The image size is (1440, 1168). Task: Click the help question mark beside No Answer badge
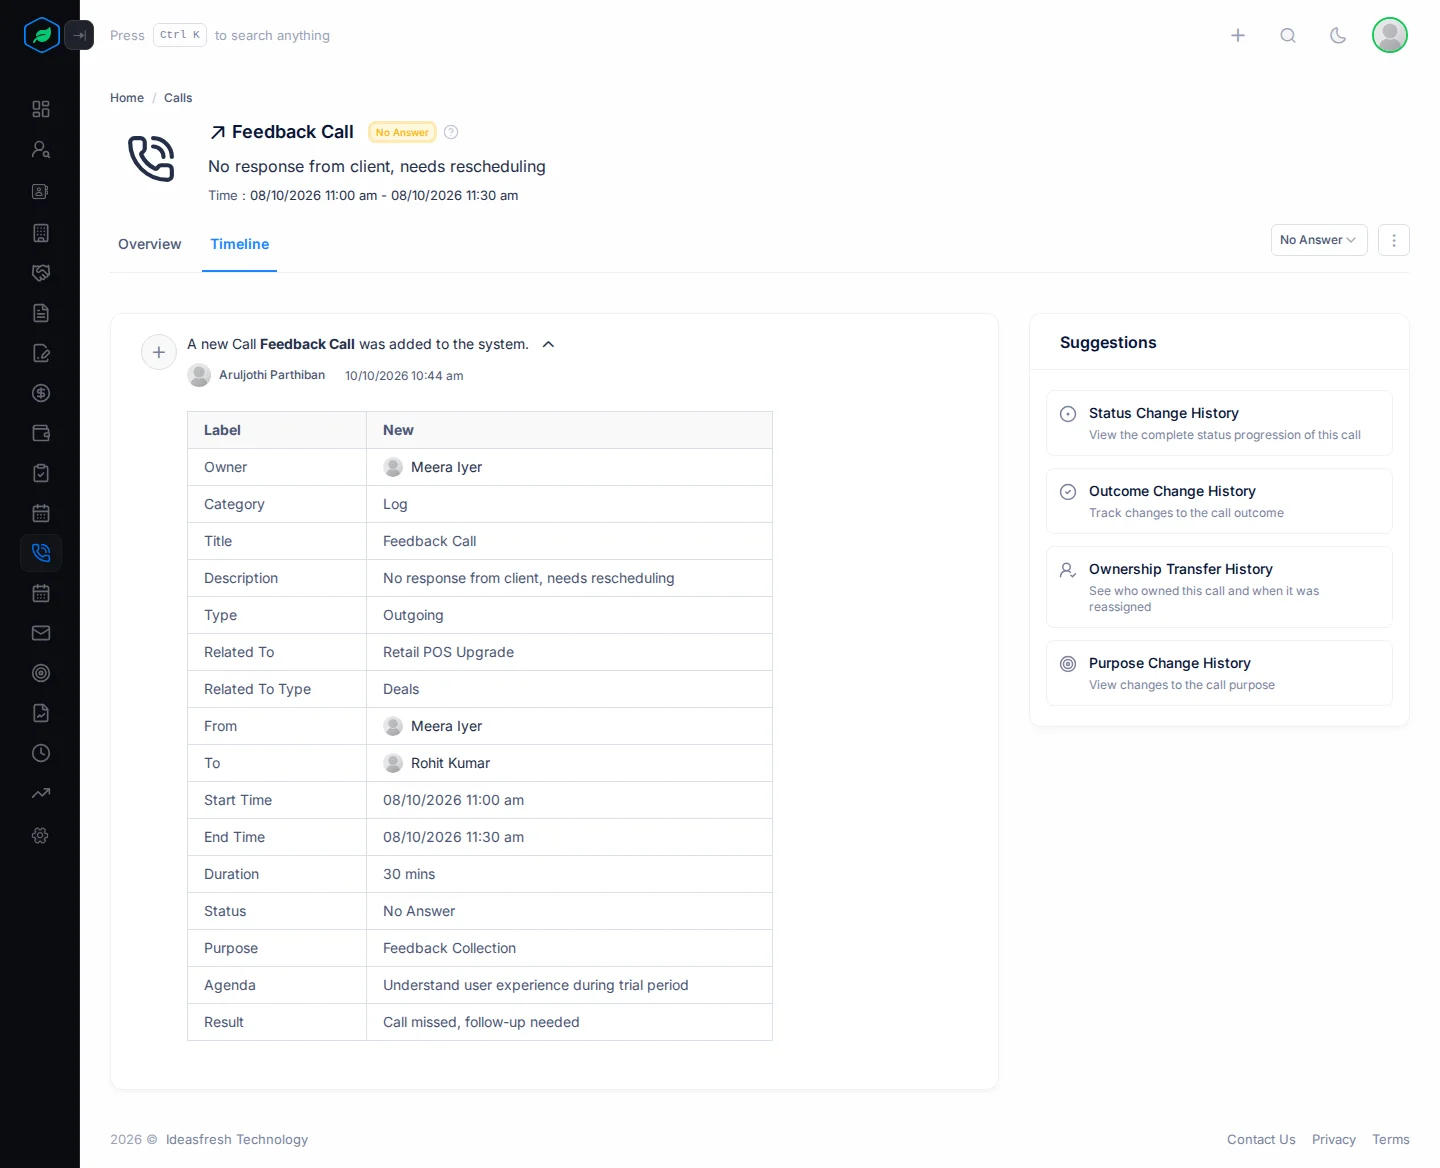coord(451,132)
